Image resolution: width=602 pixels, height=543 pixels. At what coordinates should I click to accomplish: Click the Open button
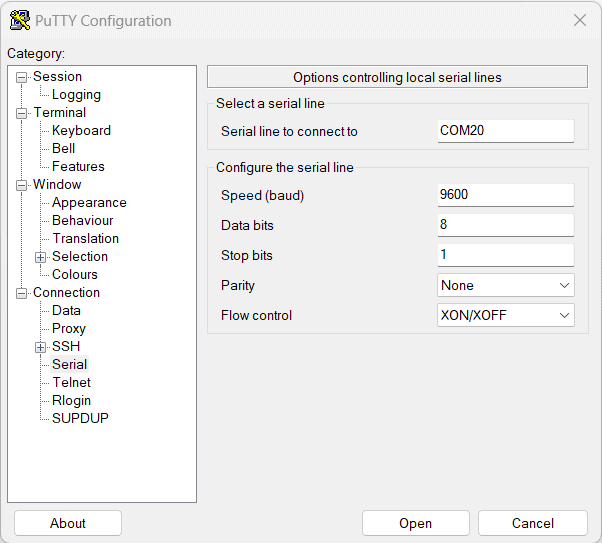[x=415, y=523]
